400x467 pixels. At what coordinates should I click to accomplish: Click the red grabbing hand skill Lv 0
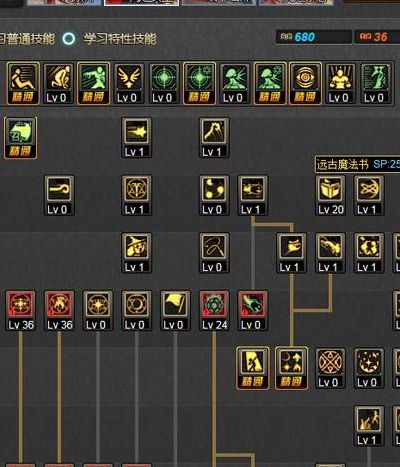253,310
